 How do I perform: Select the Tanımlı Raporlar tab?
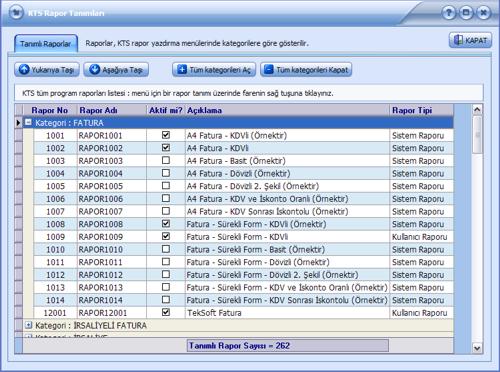click(46, 44)
